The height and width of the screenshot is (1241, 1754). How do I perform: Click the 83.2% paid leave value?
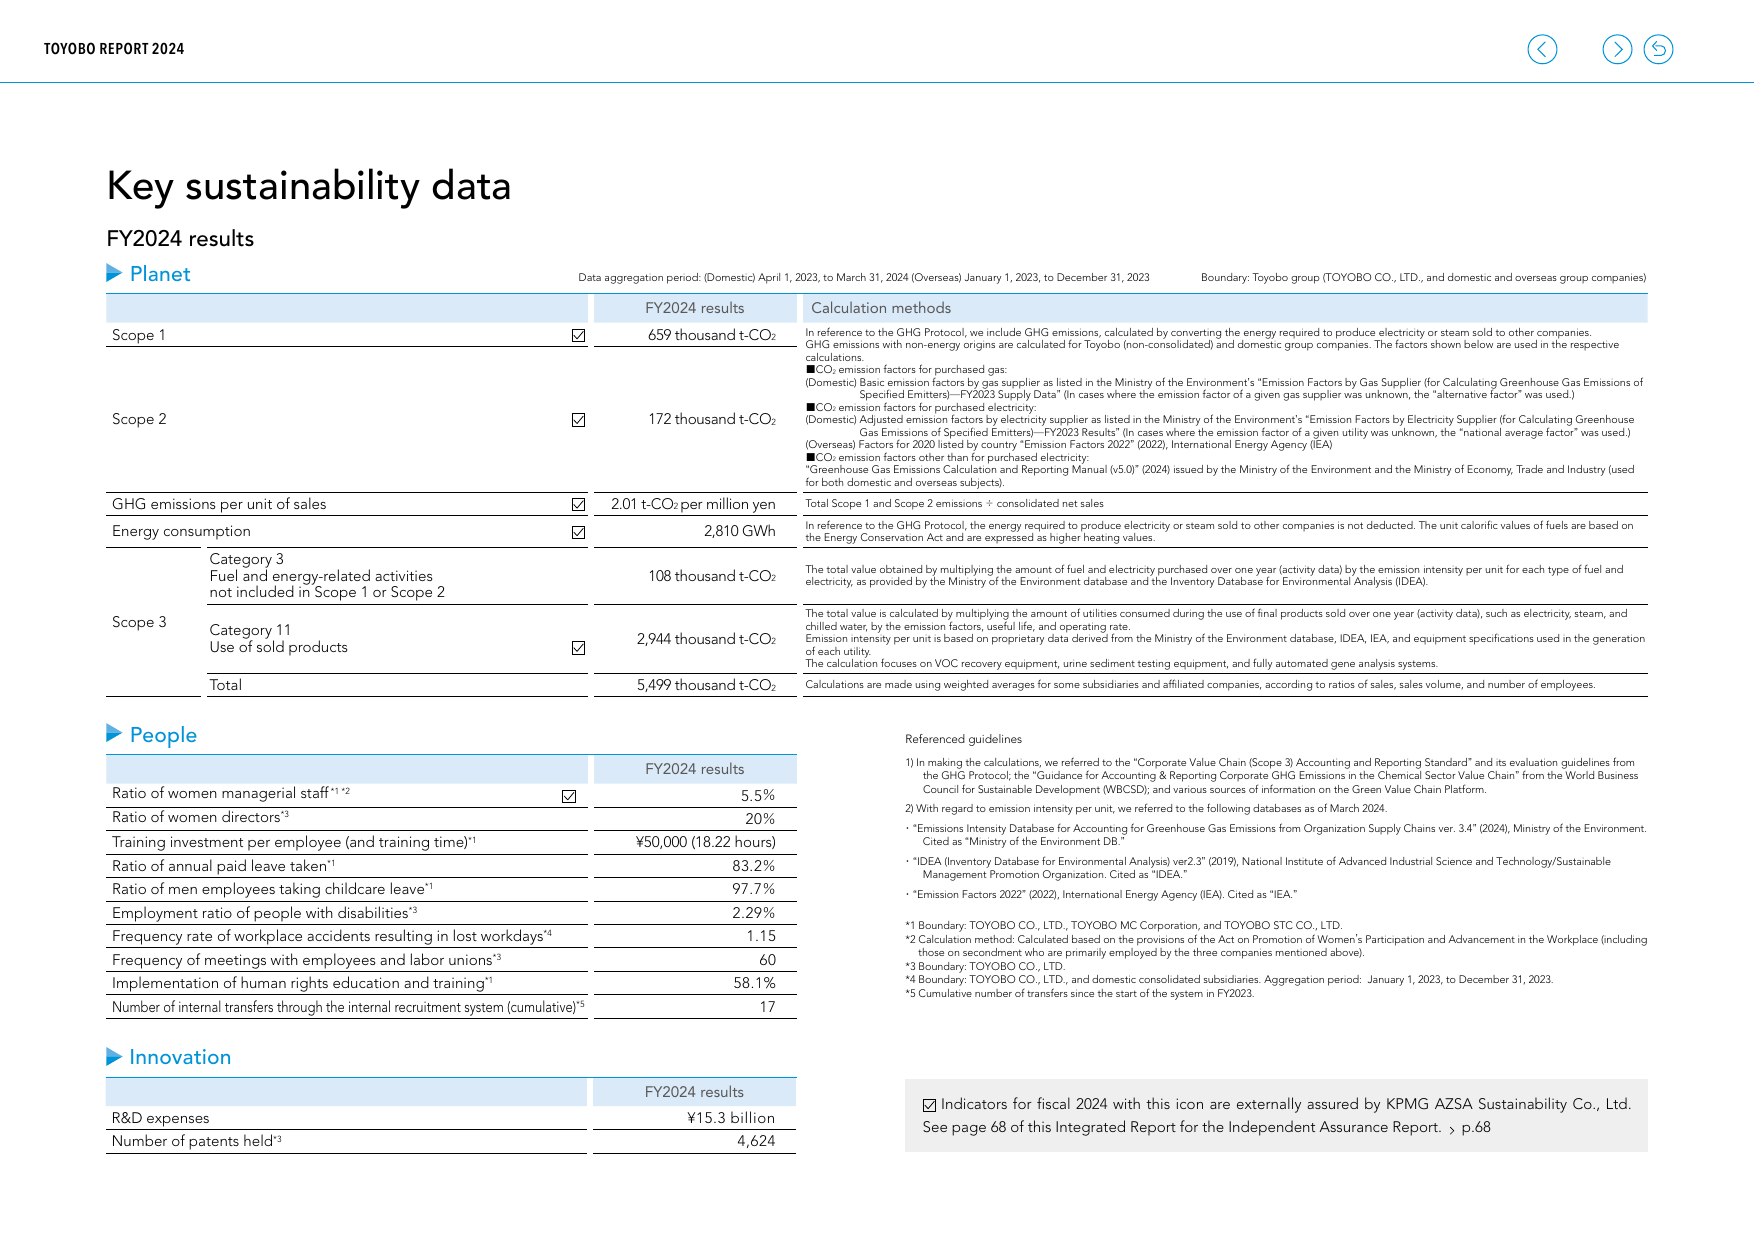pyautogui.click(x=754, y=866)
